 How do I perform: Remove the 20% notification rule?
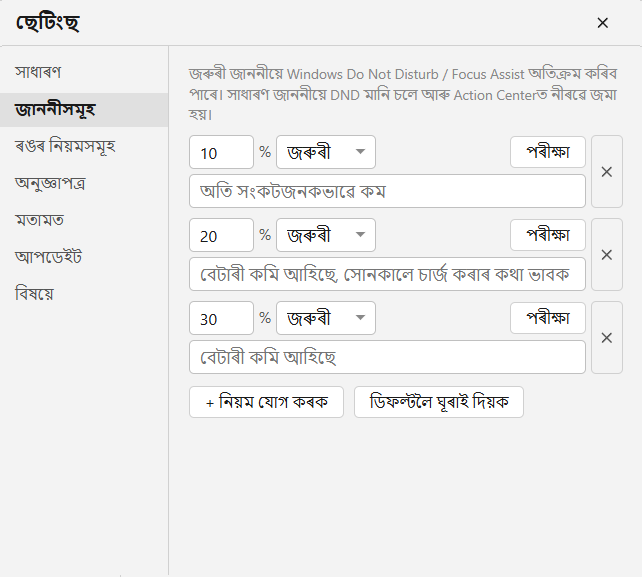pyautogui.click(x=607, y=255)
